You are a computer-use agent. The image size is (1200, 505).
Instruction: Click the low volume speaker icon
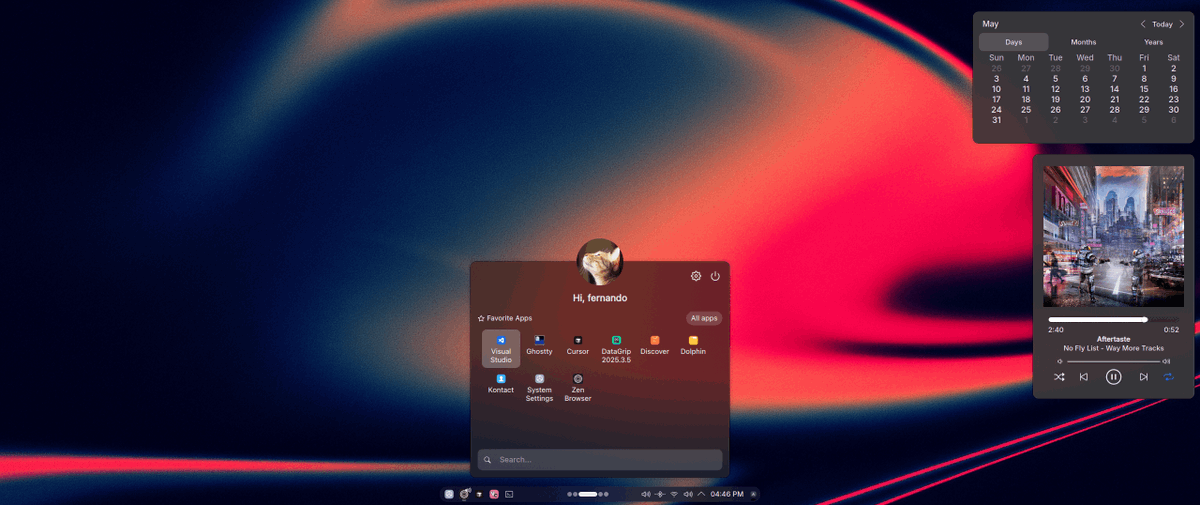click(1060, 361)
